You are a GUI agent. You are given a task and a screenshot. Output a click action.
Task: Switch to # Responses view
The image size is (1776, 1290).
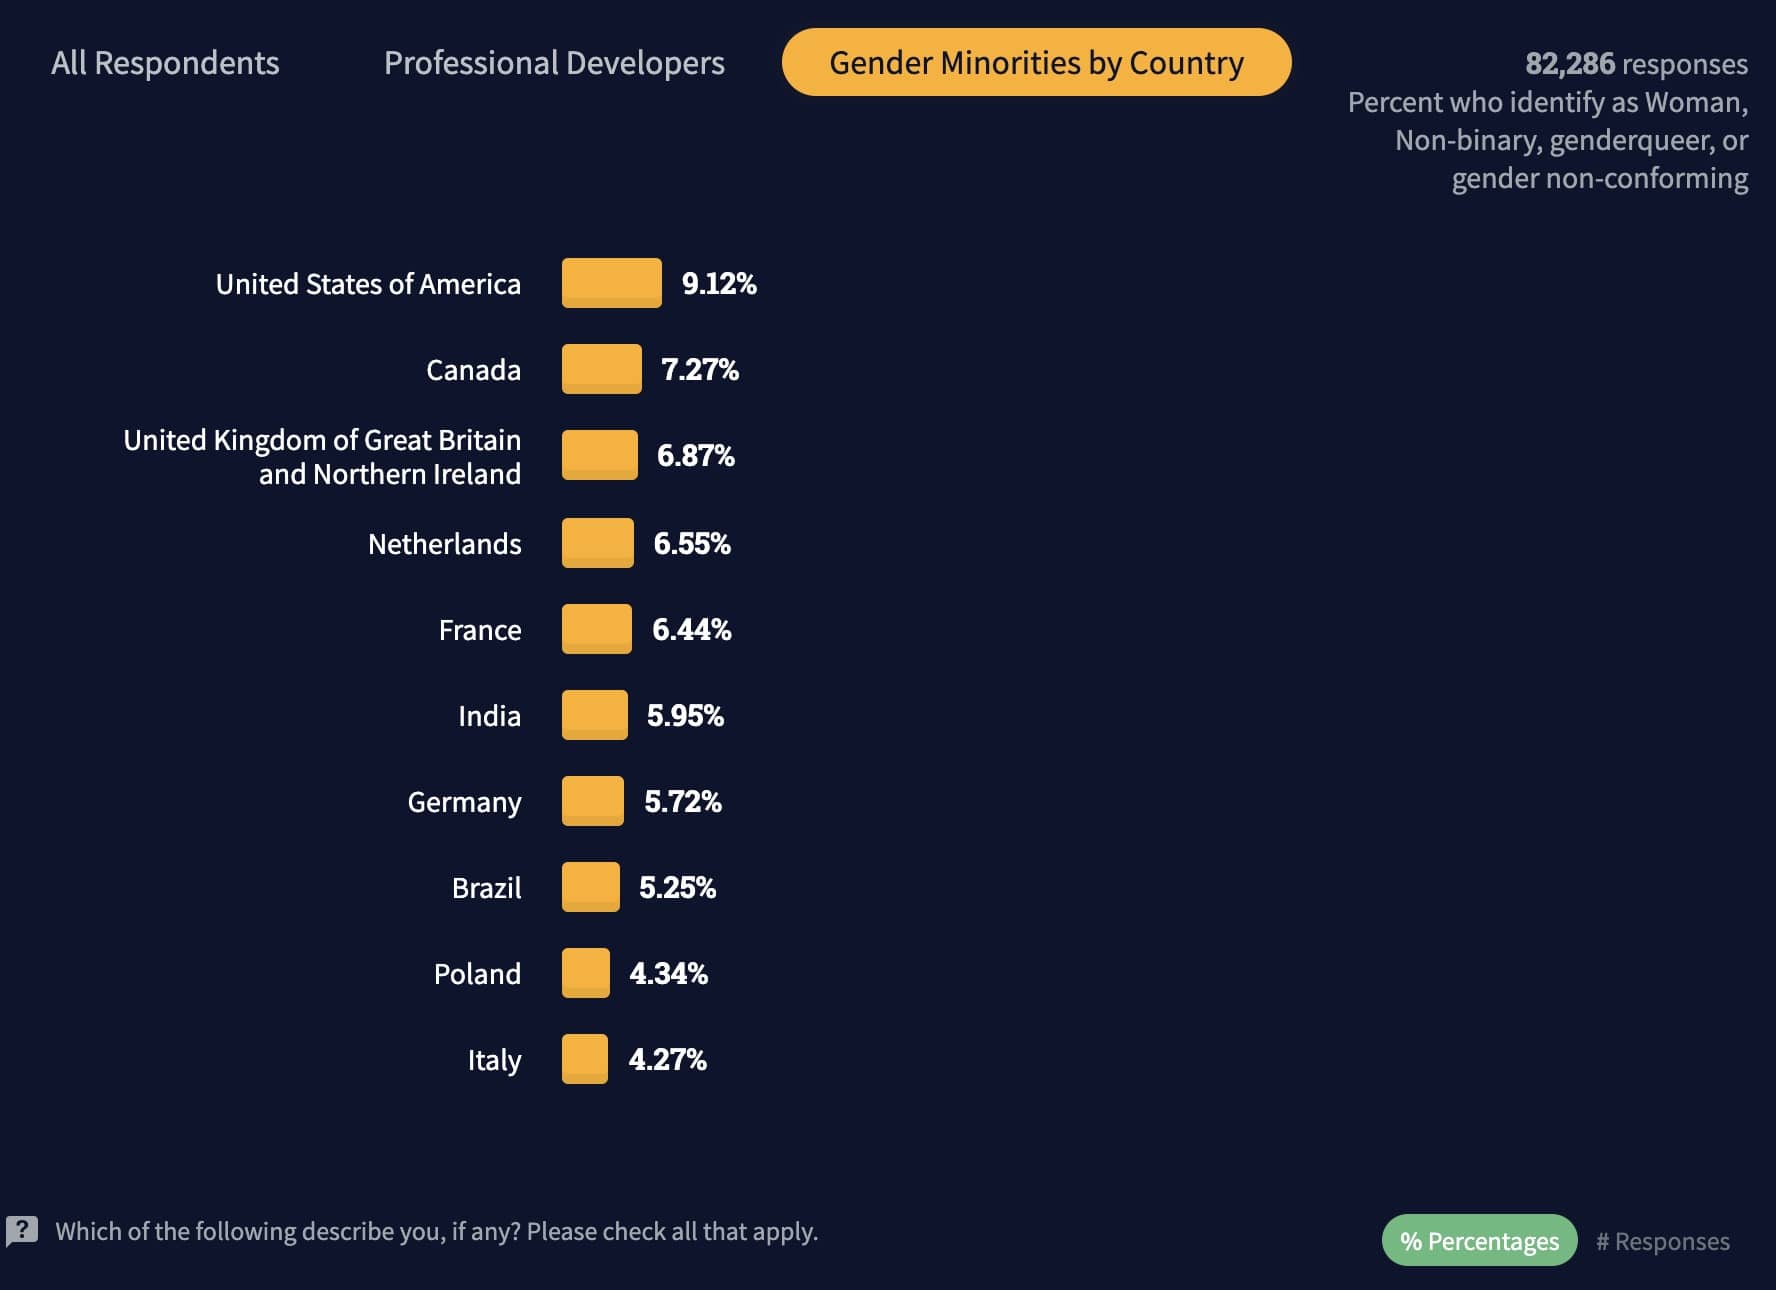coord(1663,1241)
